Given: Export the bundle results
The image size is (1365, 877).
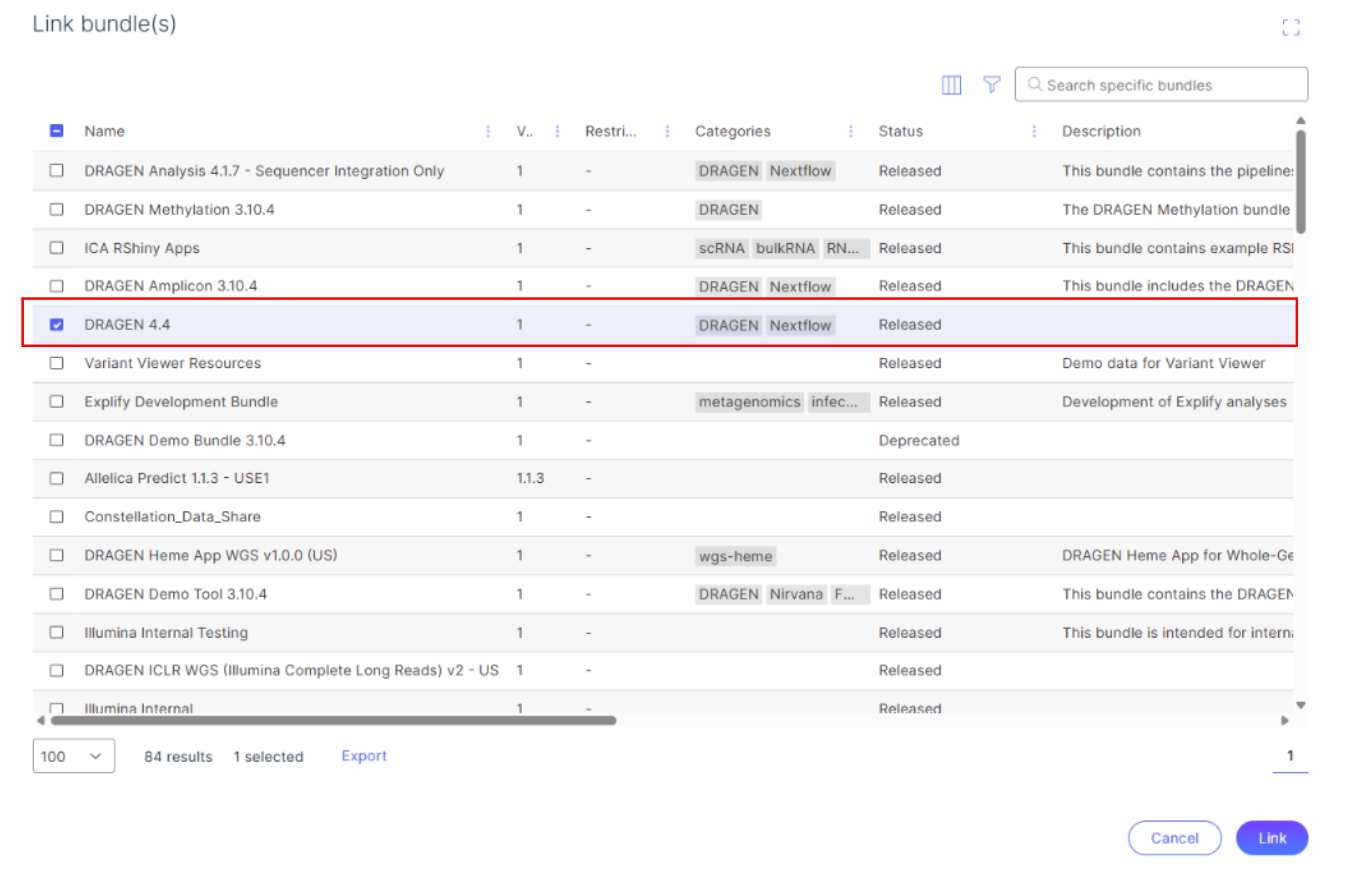Looking at the screenshot, I should [364, 756].
